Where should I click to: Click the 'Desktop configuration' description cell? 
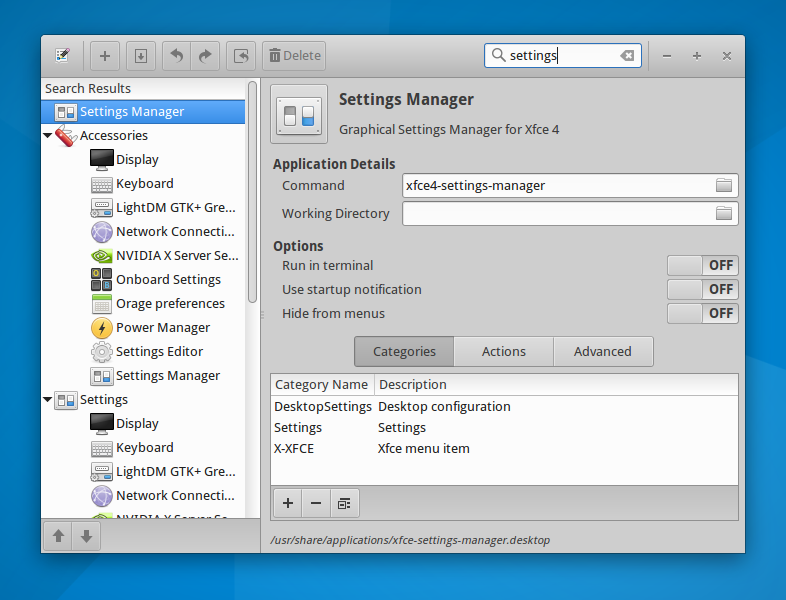click(x=444, y=407)
